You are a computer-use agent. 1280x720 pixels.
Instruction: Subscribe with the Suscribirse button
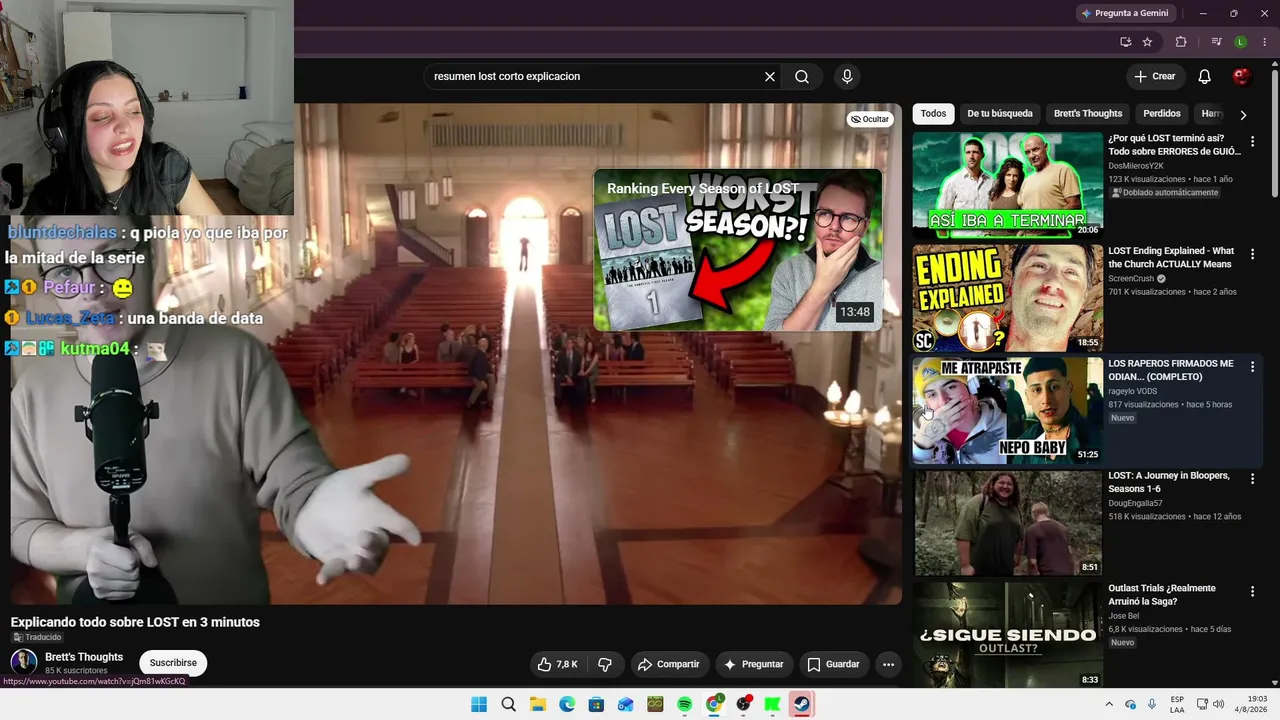pyautogui.click(x=173, y=663)
